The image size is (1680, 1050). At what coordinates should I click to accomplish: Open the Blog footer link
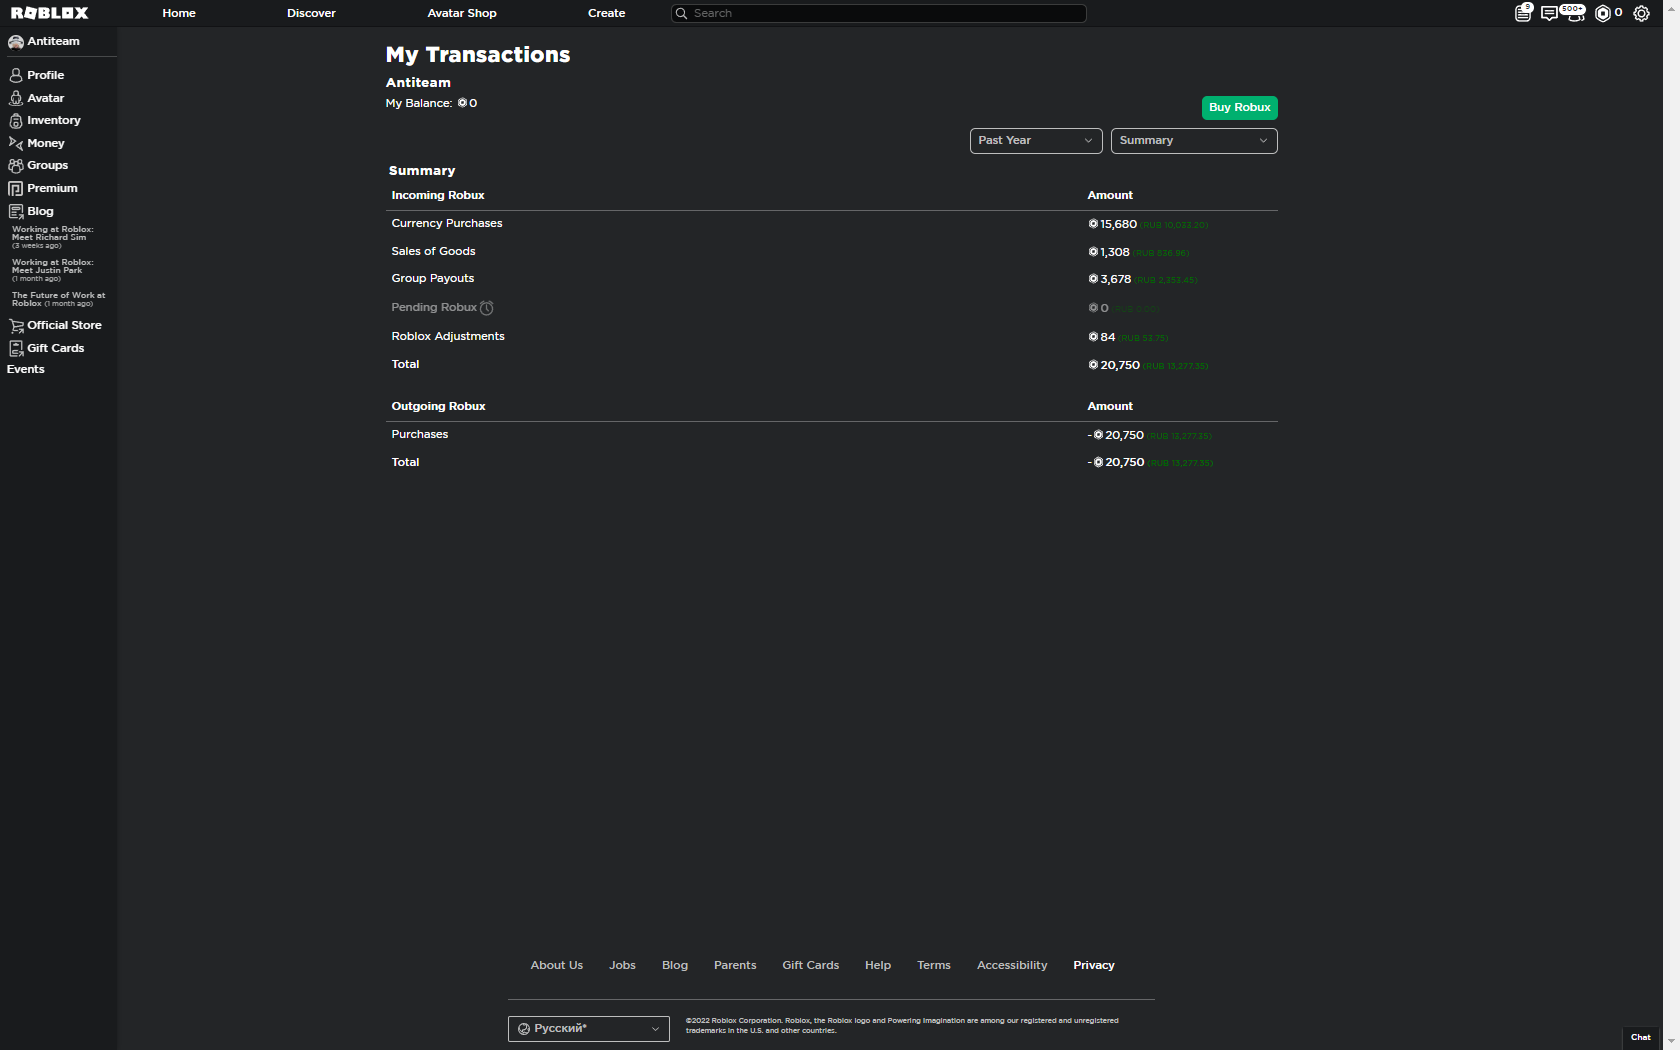pyautogui.click(x=675, y=965)
